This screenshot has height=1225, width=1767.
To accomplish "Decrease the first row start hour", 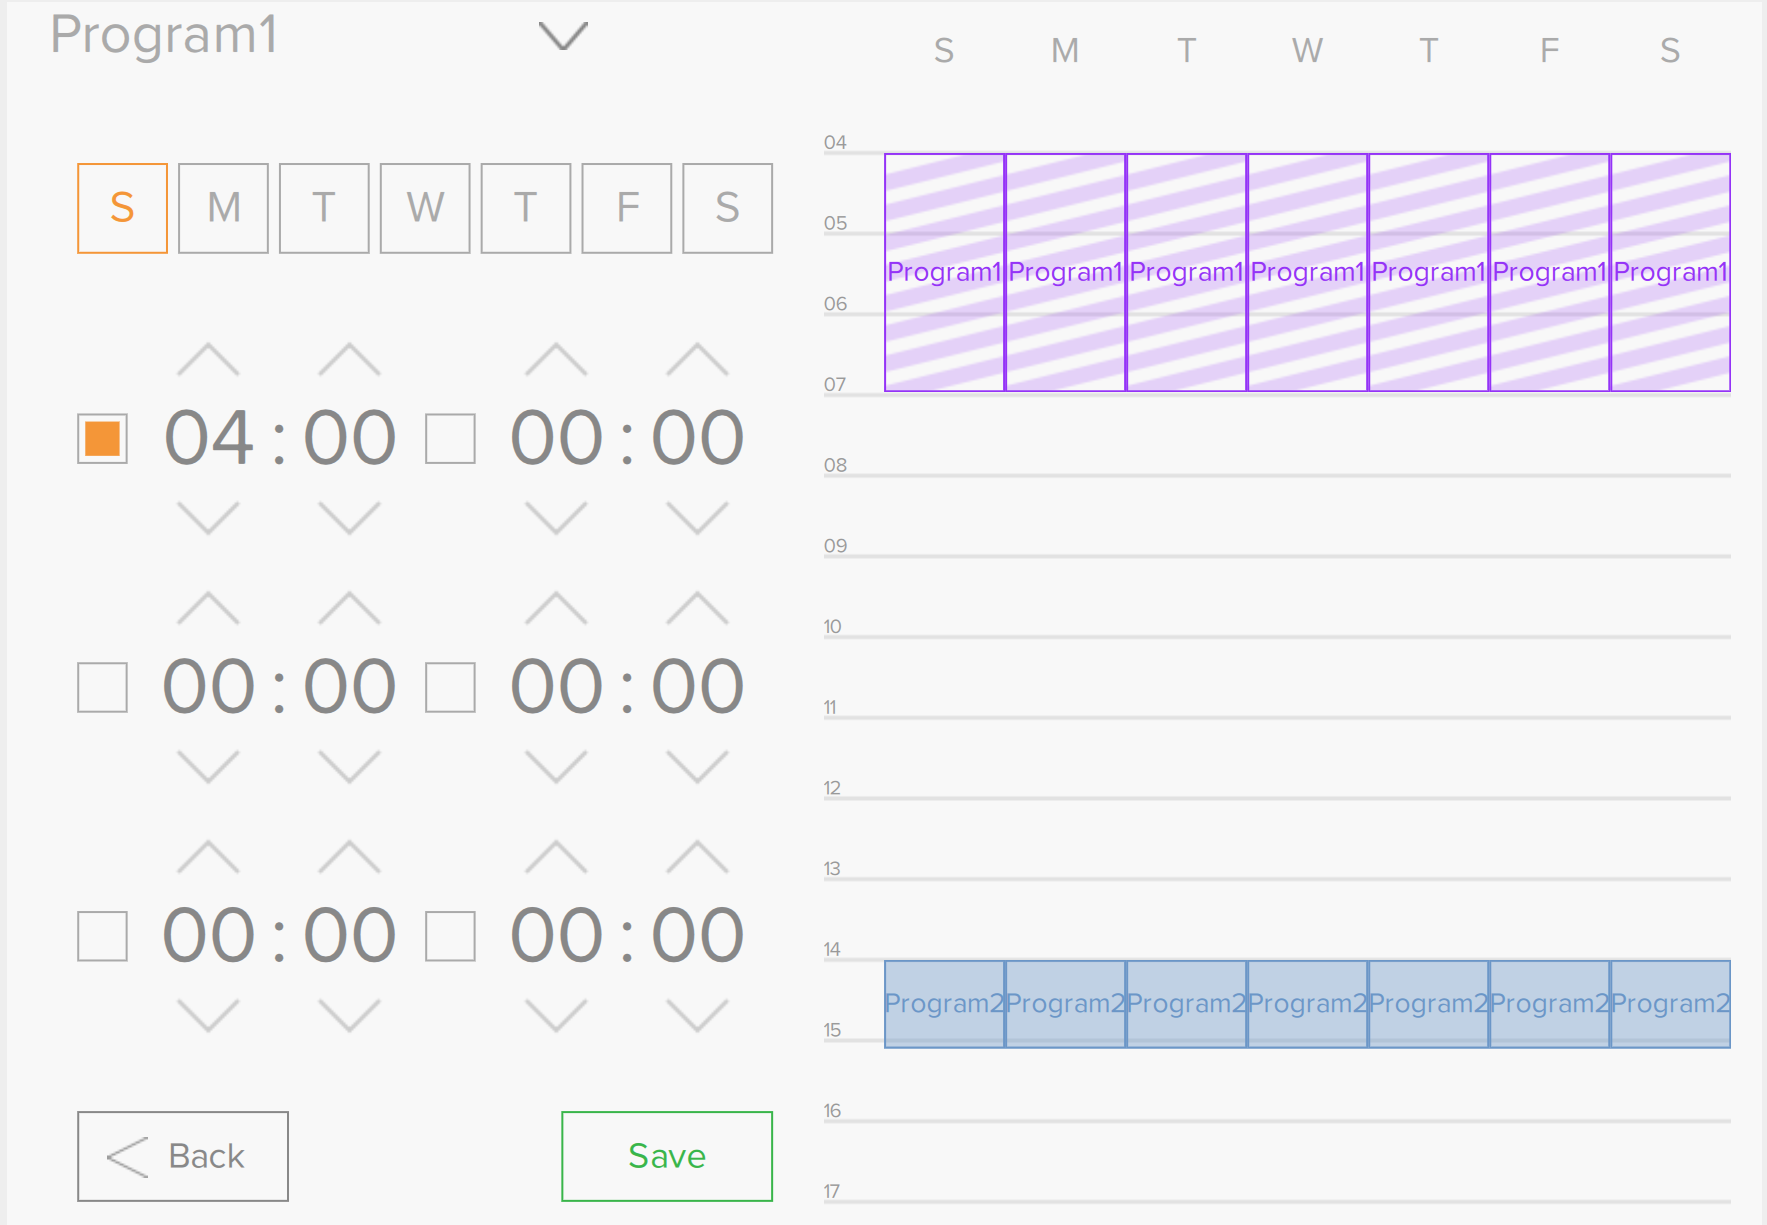I will [208, 518].
